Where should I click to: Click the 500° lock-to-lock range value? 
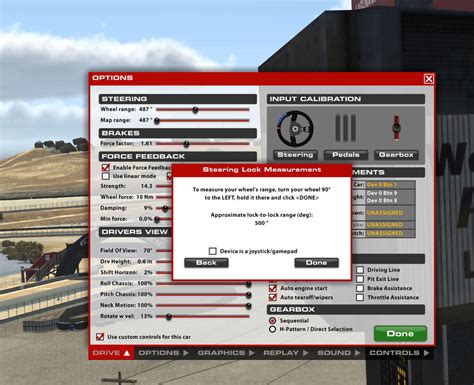pos(261,223)
